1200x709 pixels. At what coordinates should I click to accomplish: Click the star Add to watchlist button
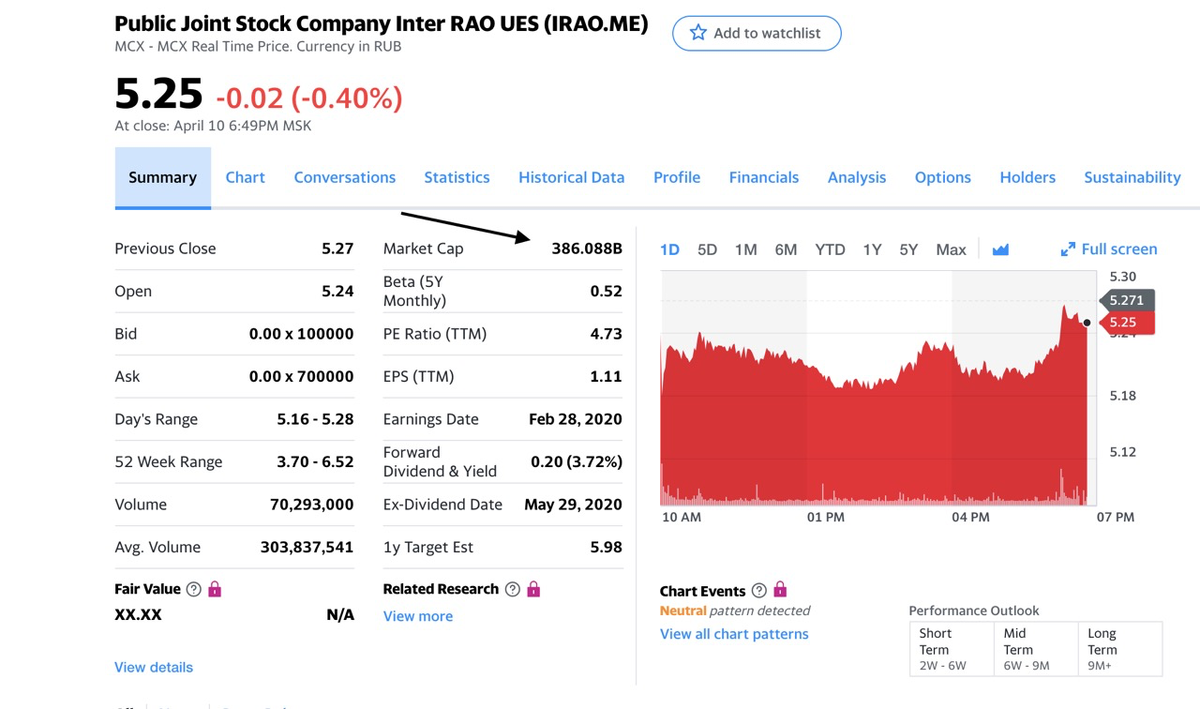[x=756, y=33]
